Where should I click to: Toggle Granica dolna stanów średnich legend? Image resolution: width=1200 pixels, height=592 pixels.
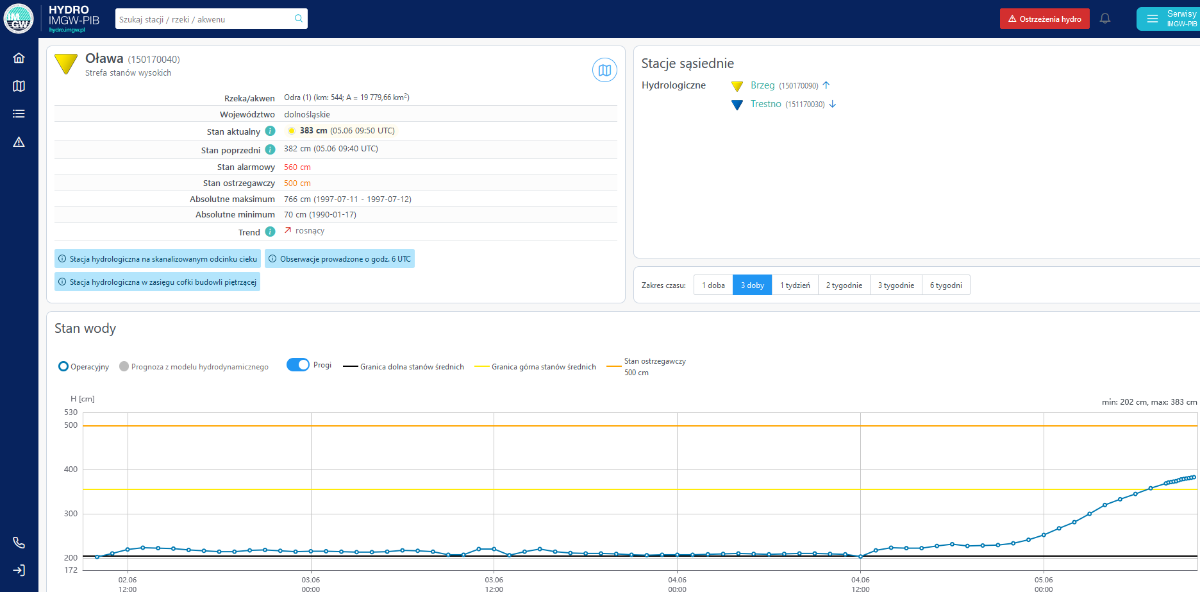pyautogui.click(x=403, y=367)
